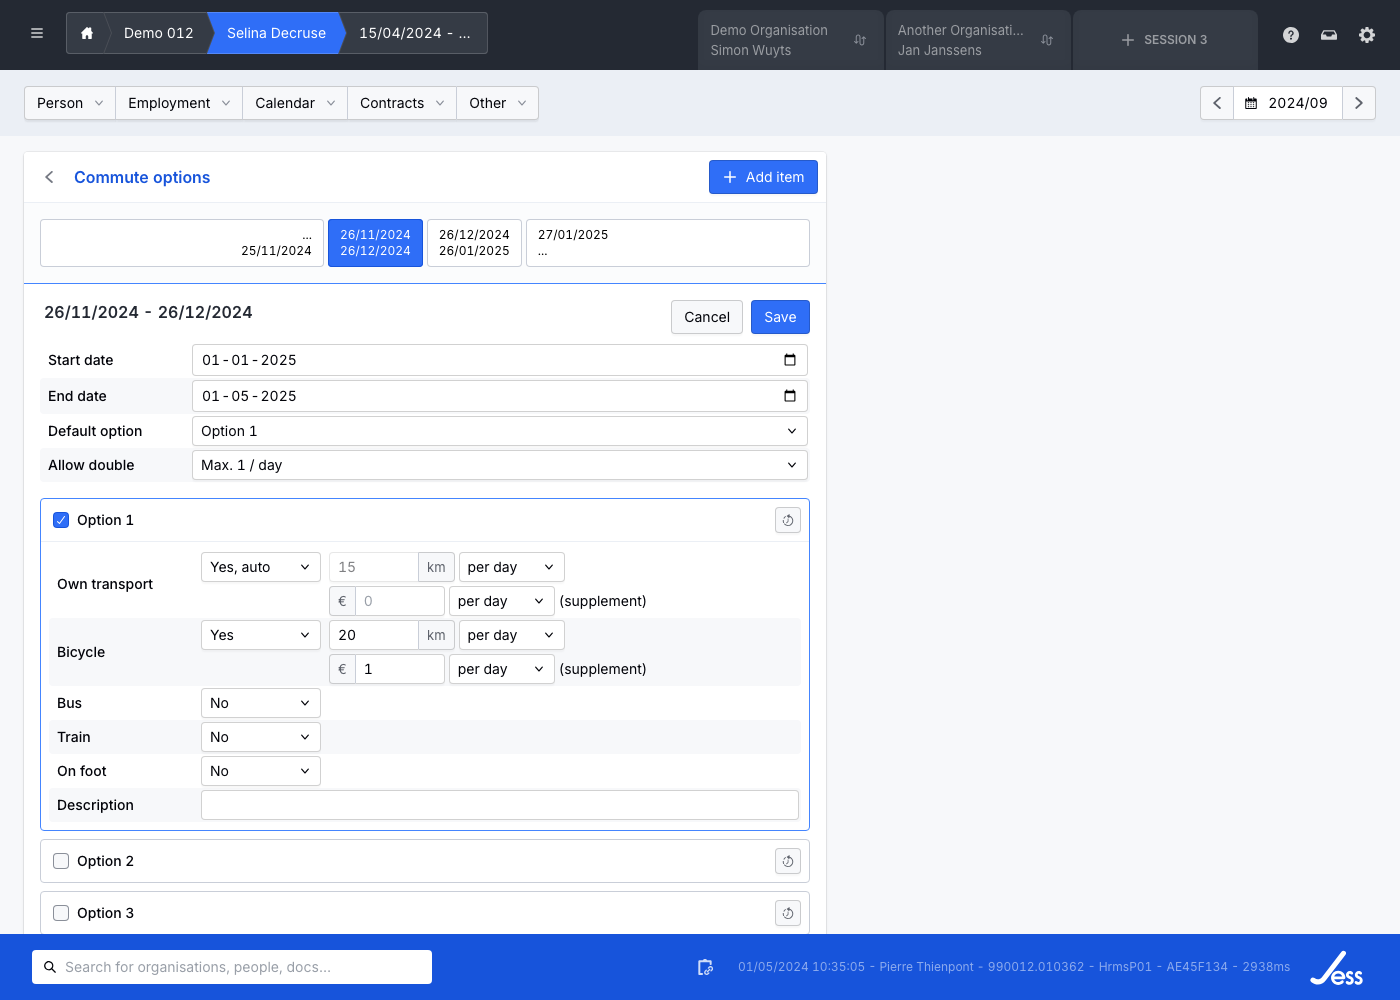Image resolution: width=1400 pixels, height=1000 pixels.
Task: Select the 26/12/2024 - 26/01/2025 period tab
Action: 474,243
